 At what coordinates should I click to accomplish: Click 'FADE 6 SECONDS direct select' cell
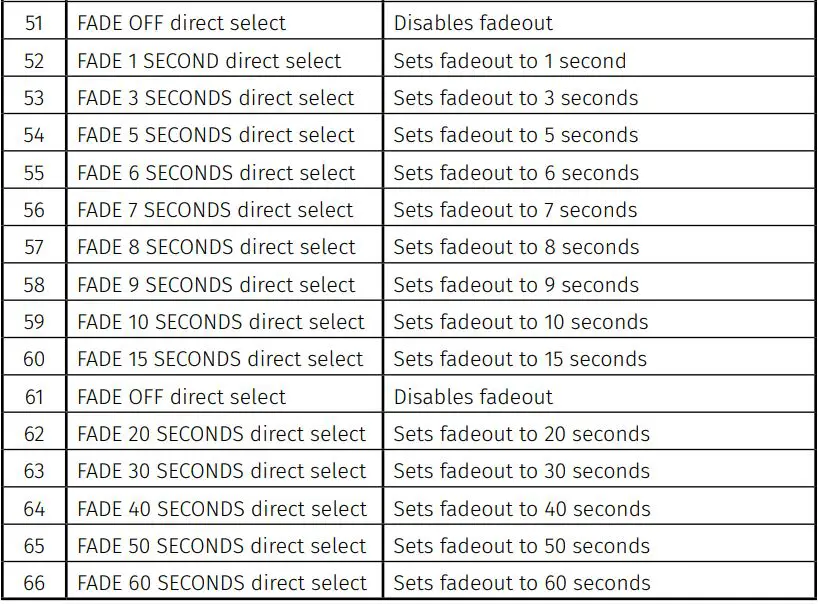pyautogui.click(x=216, y=173)
